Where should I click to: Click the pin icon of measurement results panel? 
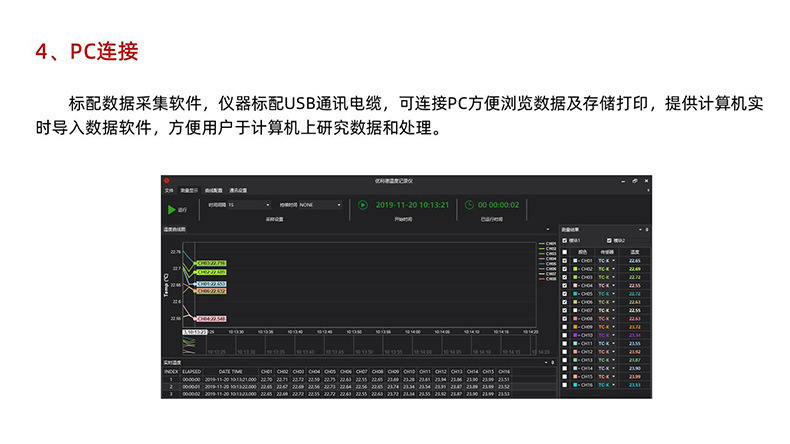(647, 230)
